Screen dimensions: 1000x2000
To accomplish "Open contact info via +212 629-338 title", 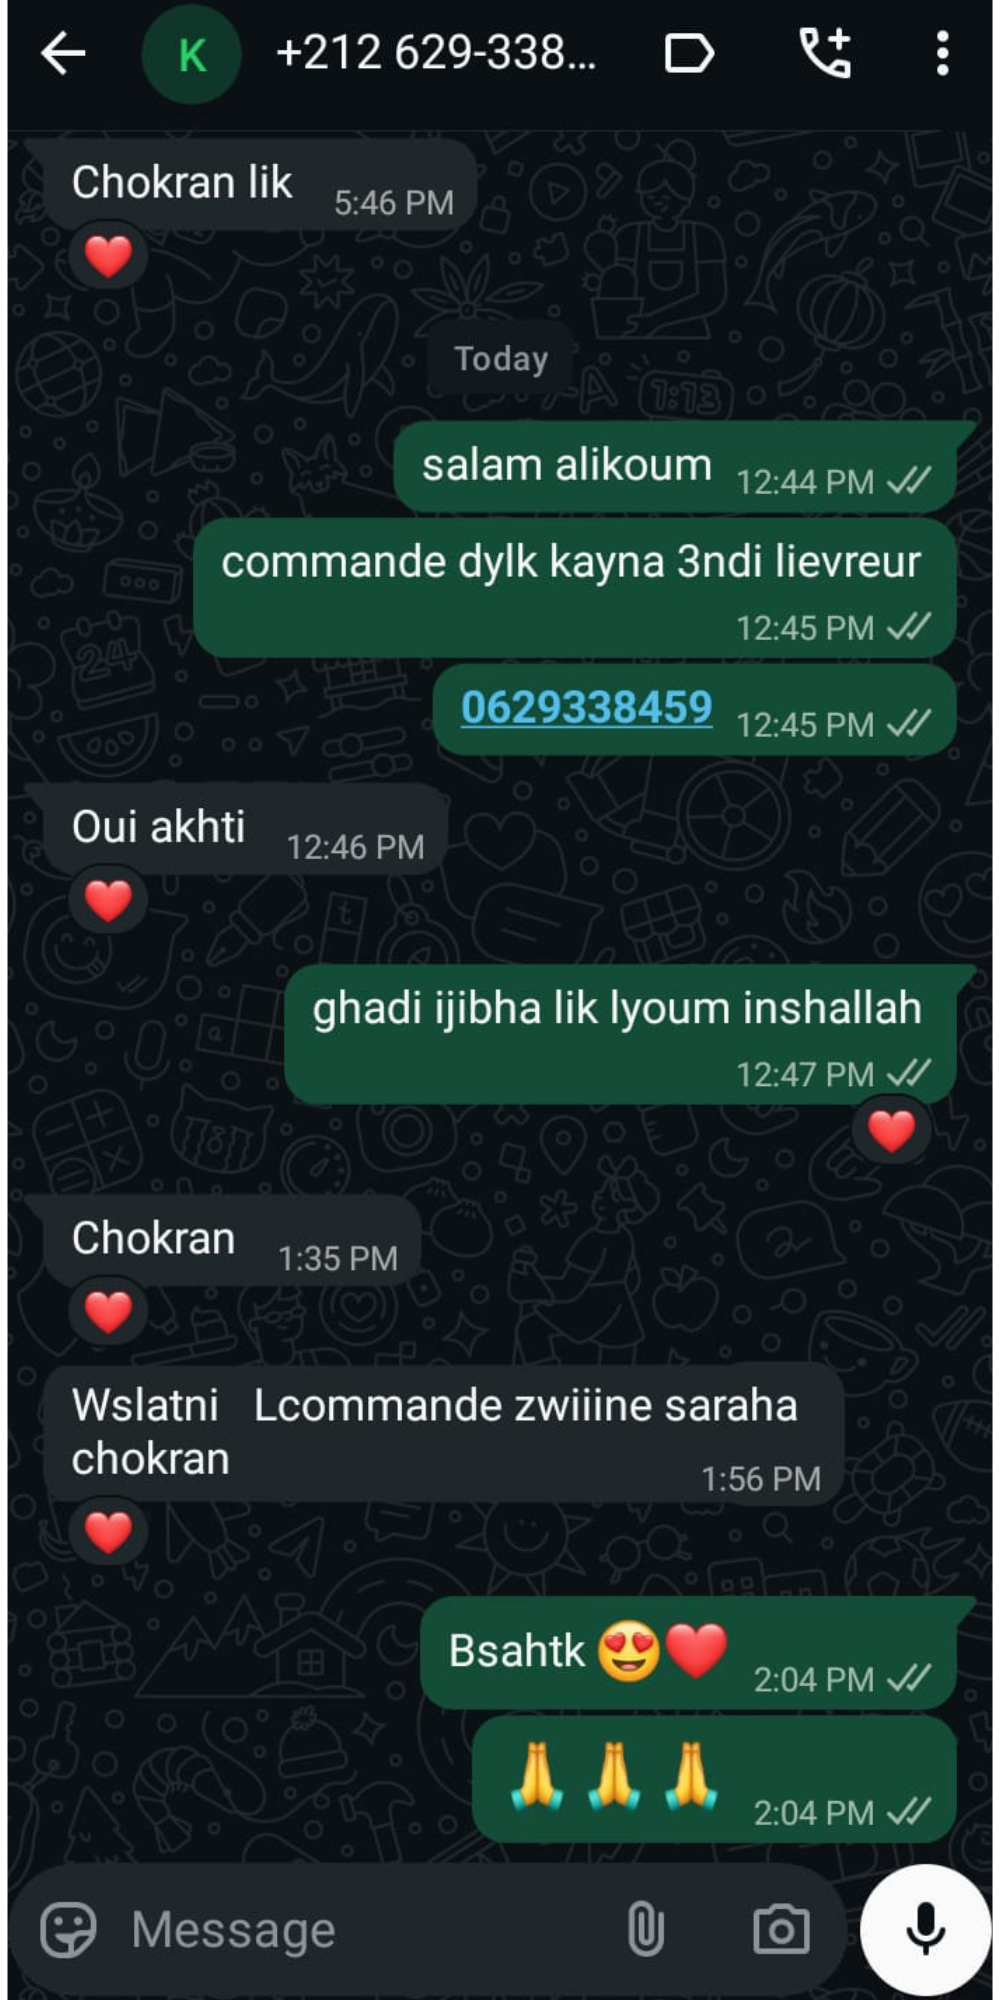I will pos(436,53).
